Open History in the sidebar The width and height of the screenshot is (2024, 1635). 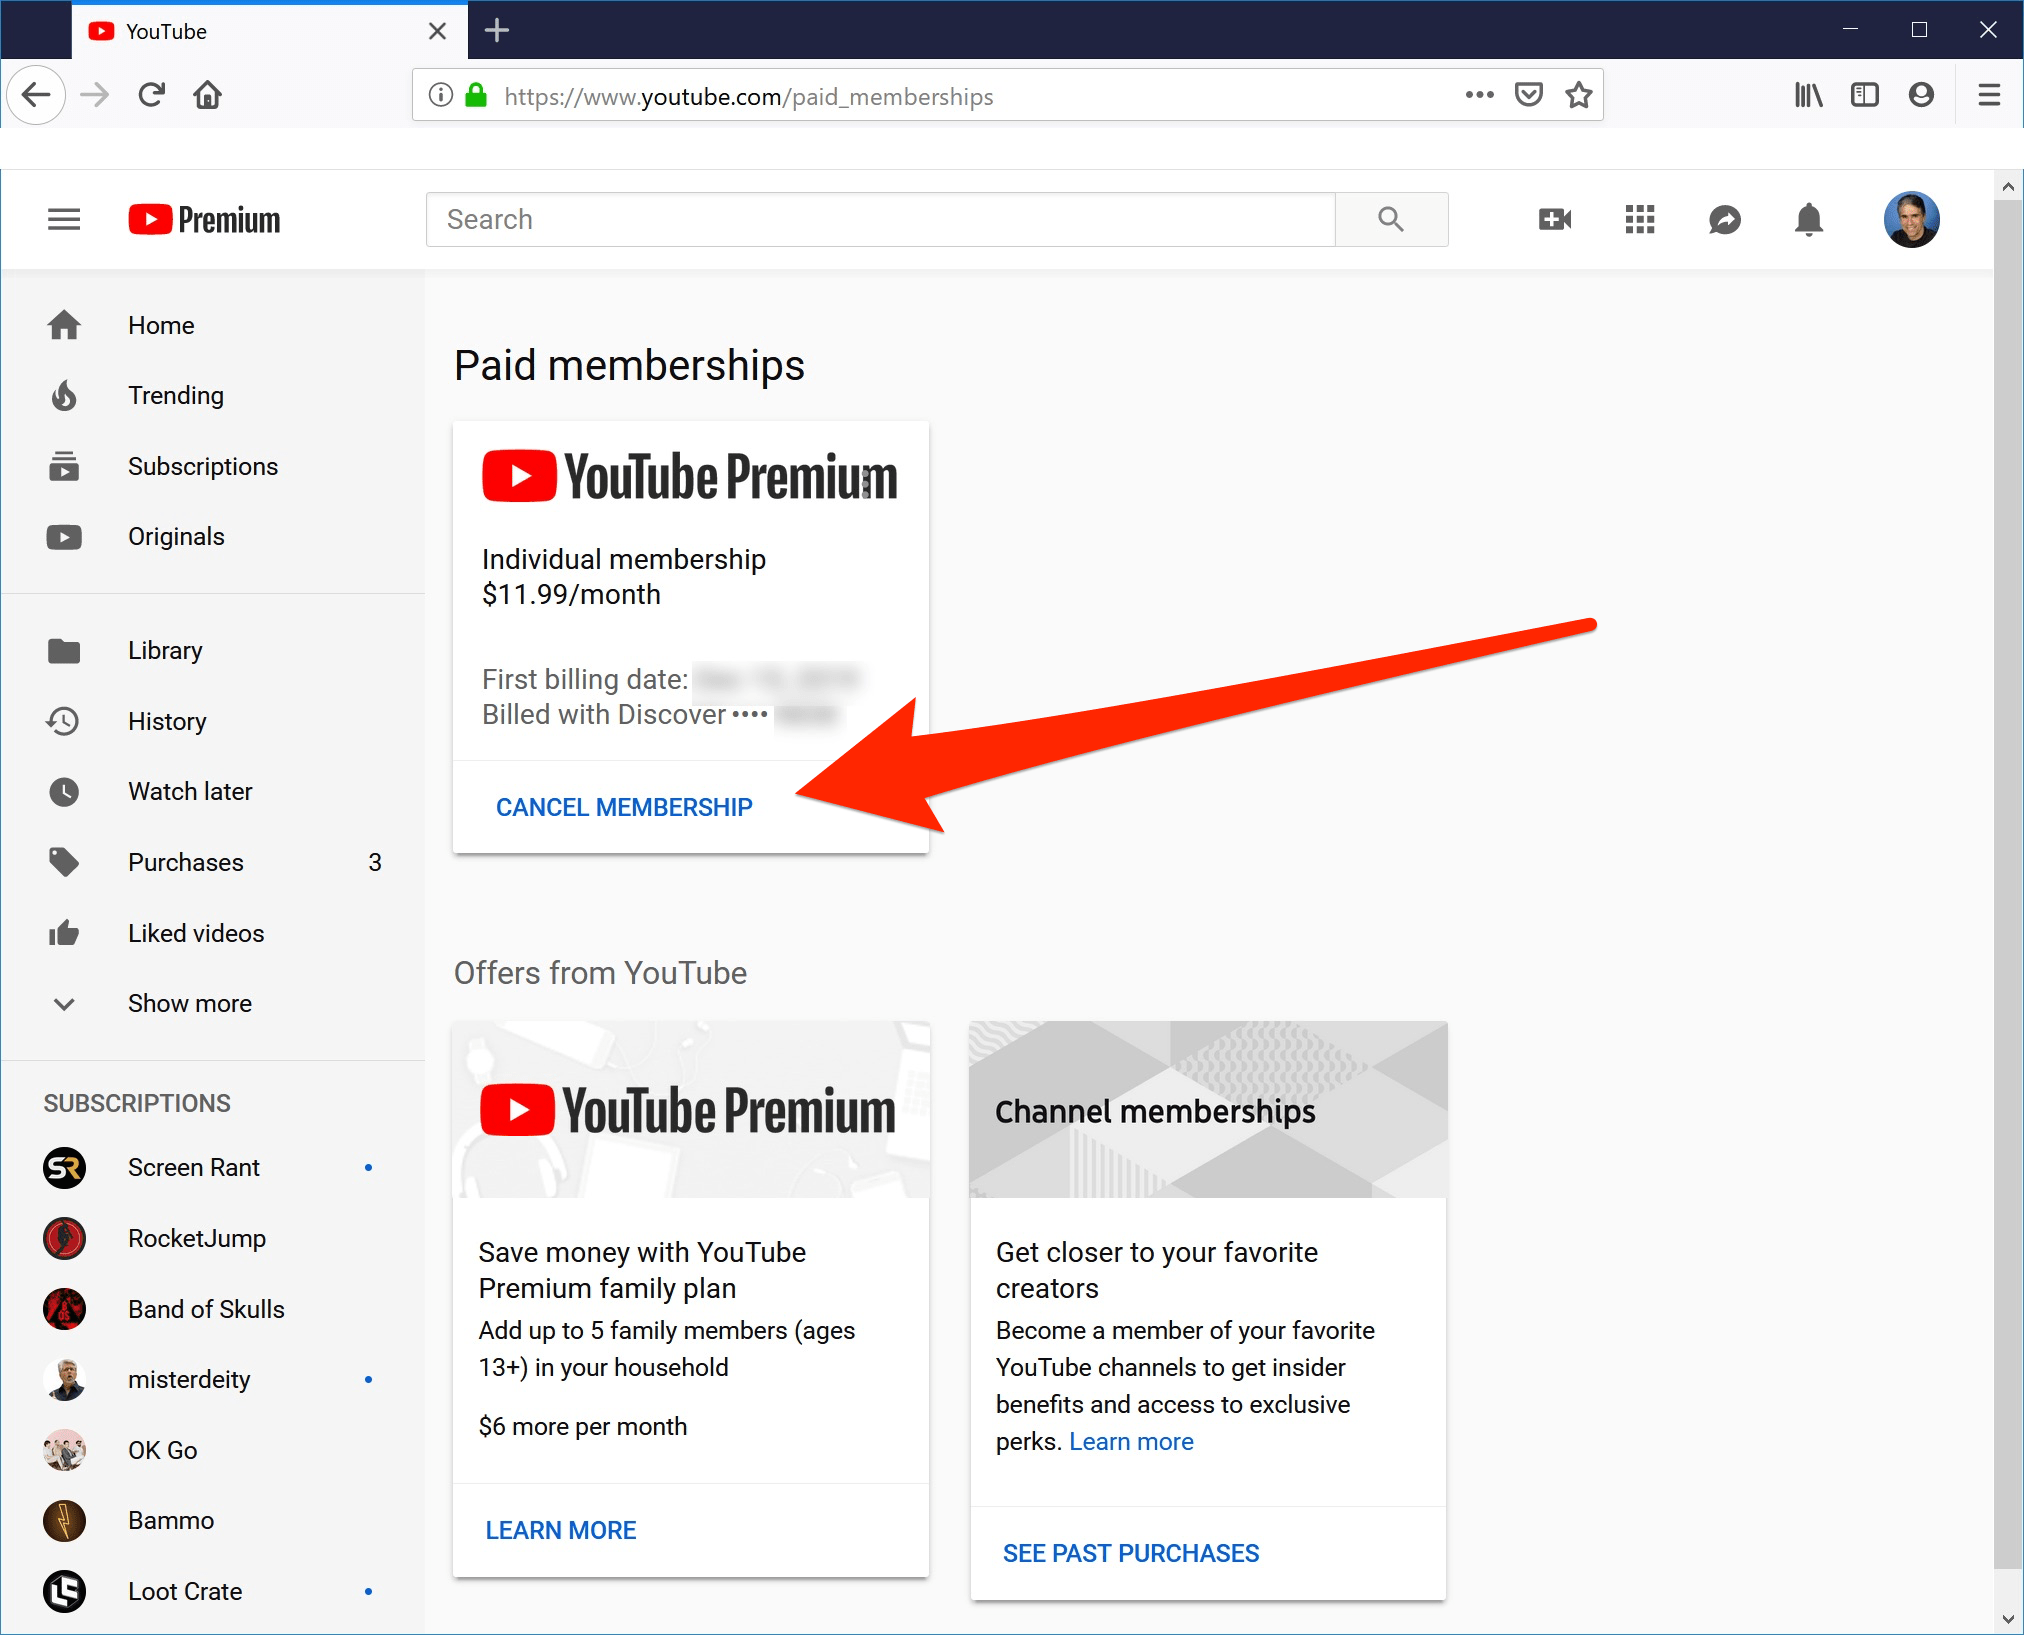[166, 721]
